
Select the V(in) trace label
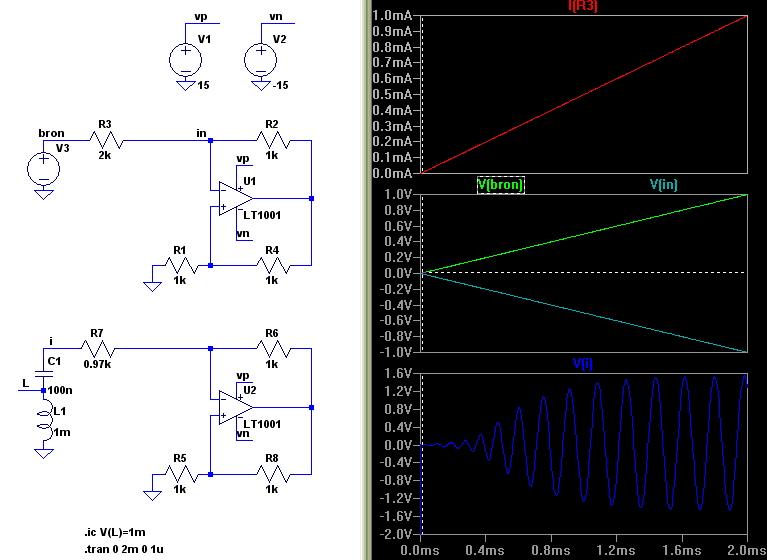[666, 185]
